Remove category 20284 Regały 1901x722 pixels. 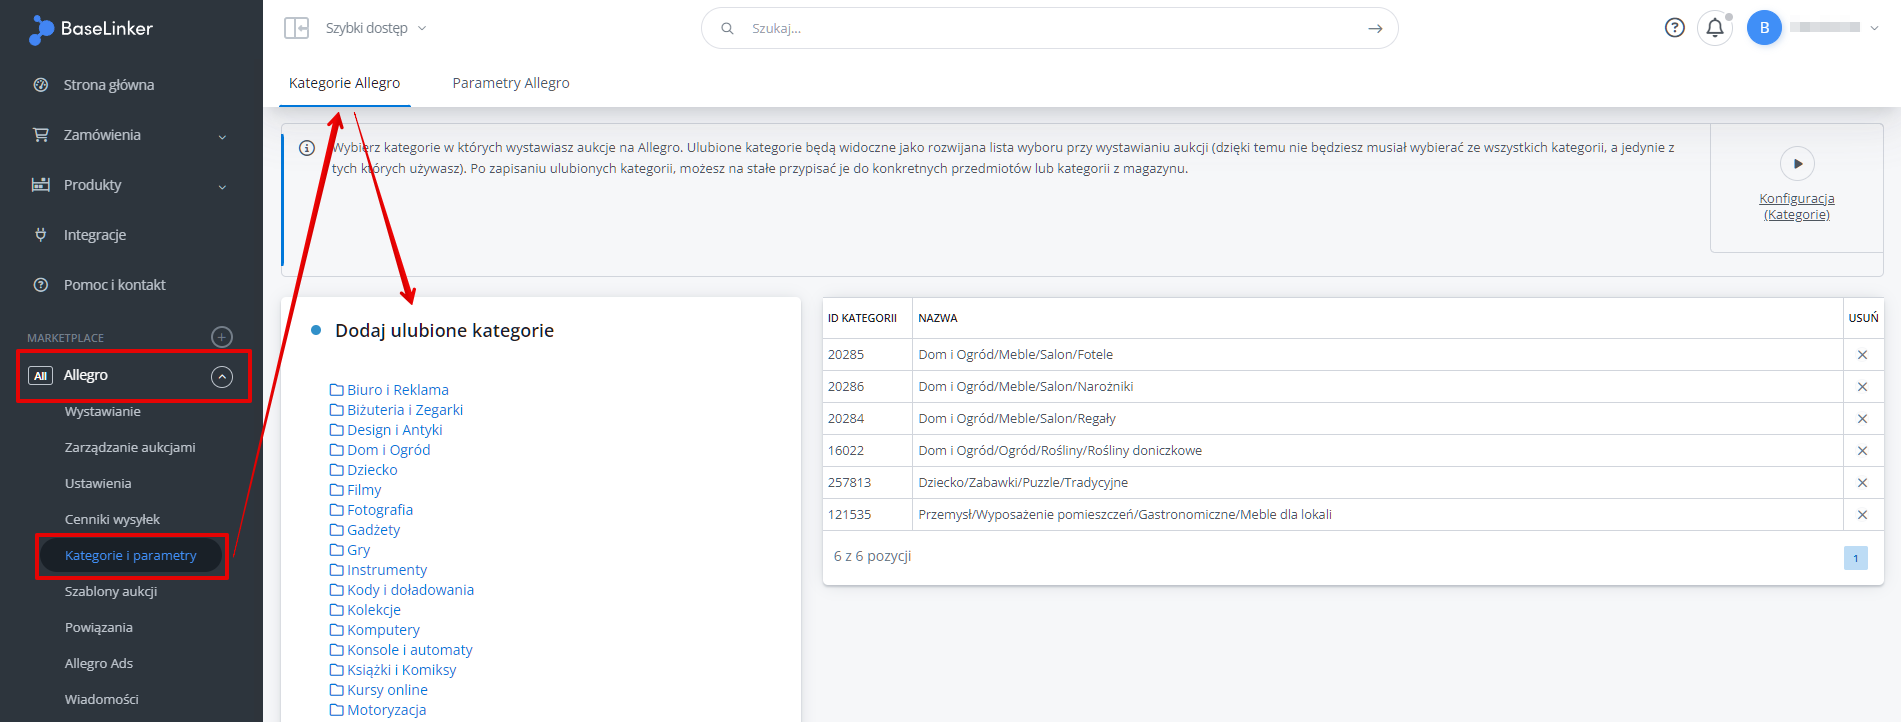[x=1862, y=419]
